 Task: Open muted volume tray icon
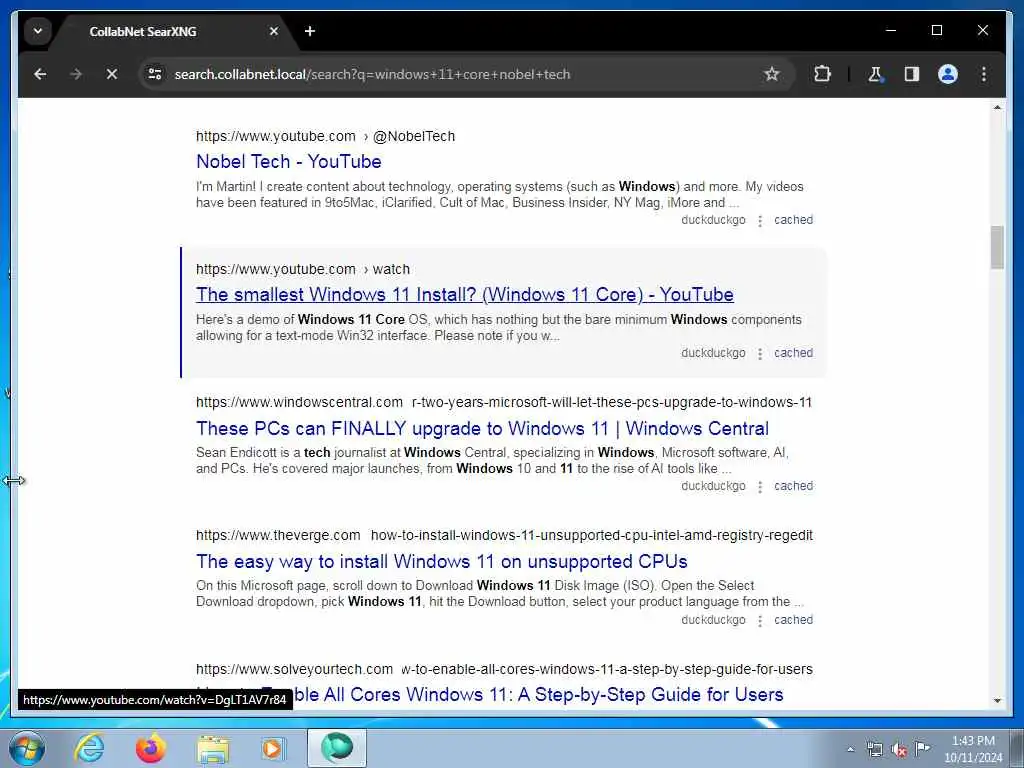click(899, 749)
